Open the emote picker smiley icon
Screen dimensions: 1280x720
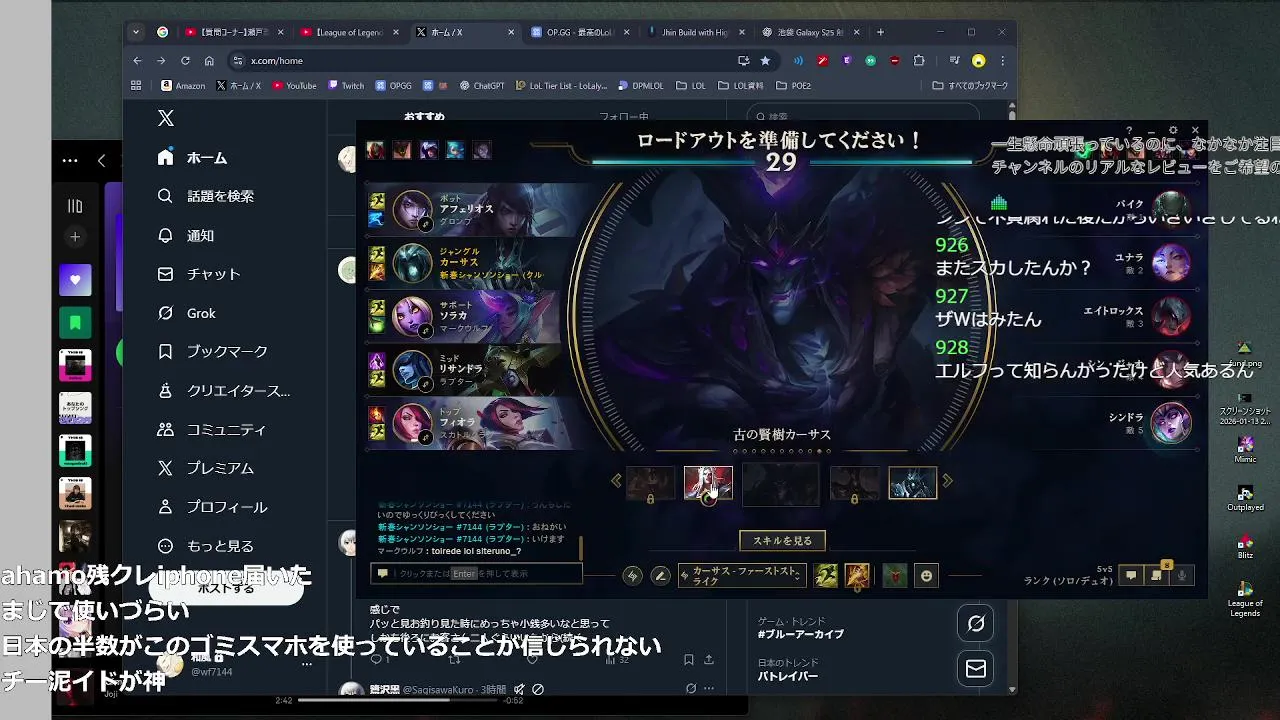click(x=927, y=576)
